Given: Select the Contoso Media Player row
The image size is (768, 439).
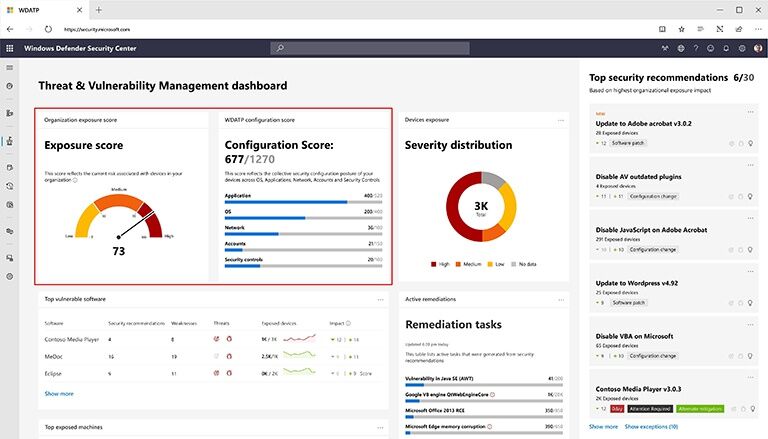Looking at the screenshot, I should 213,339.
